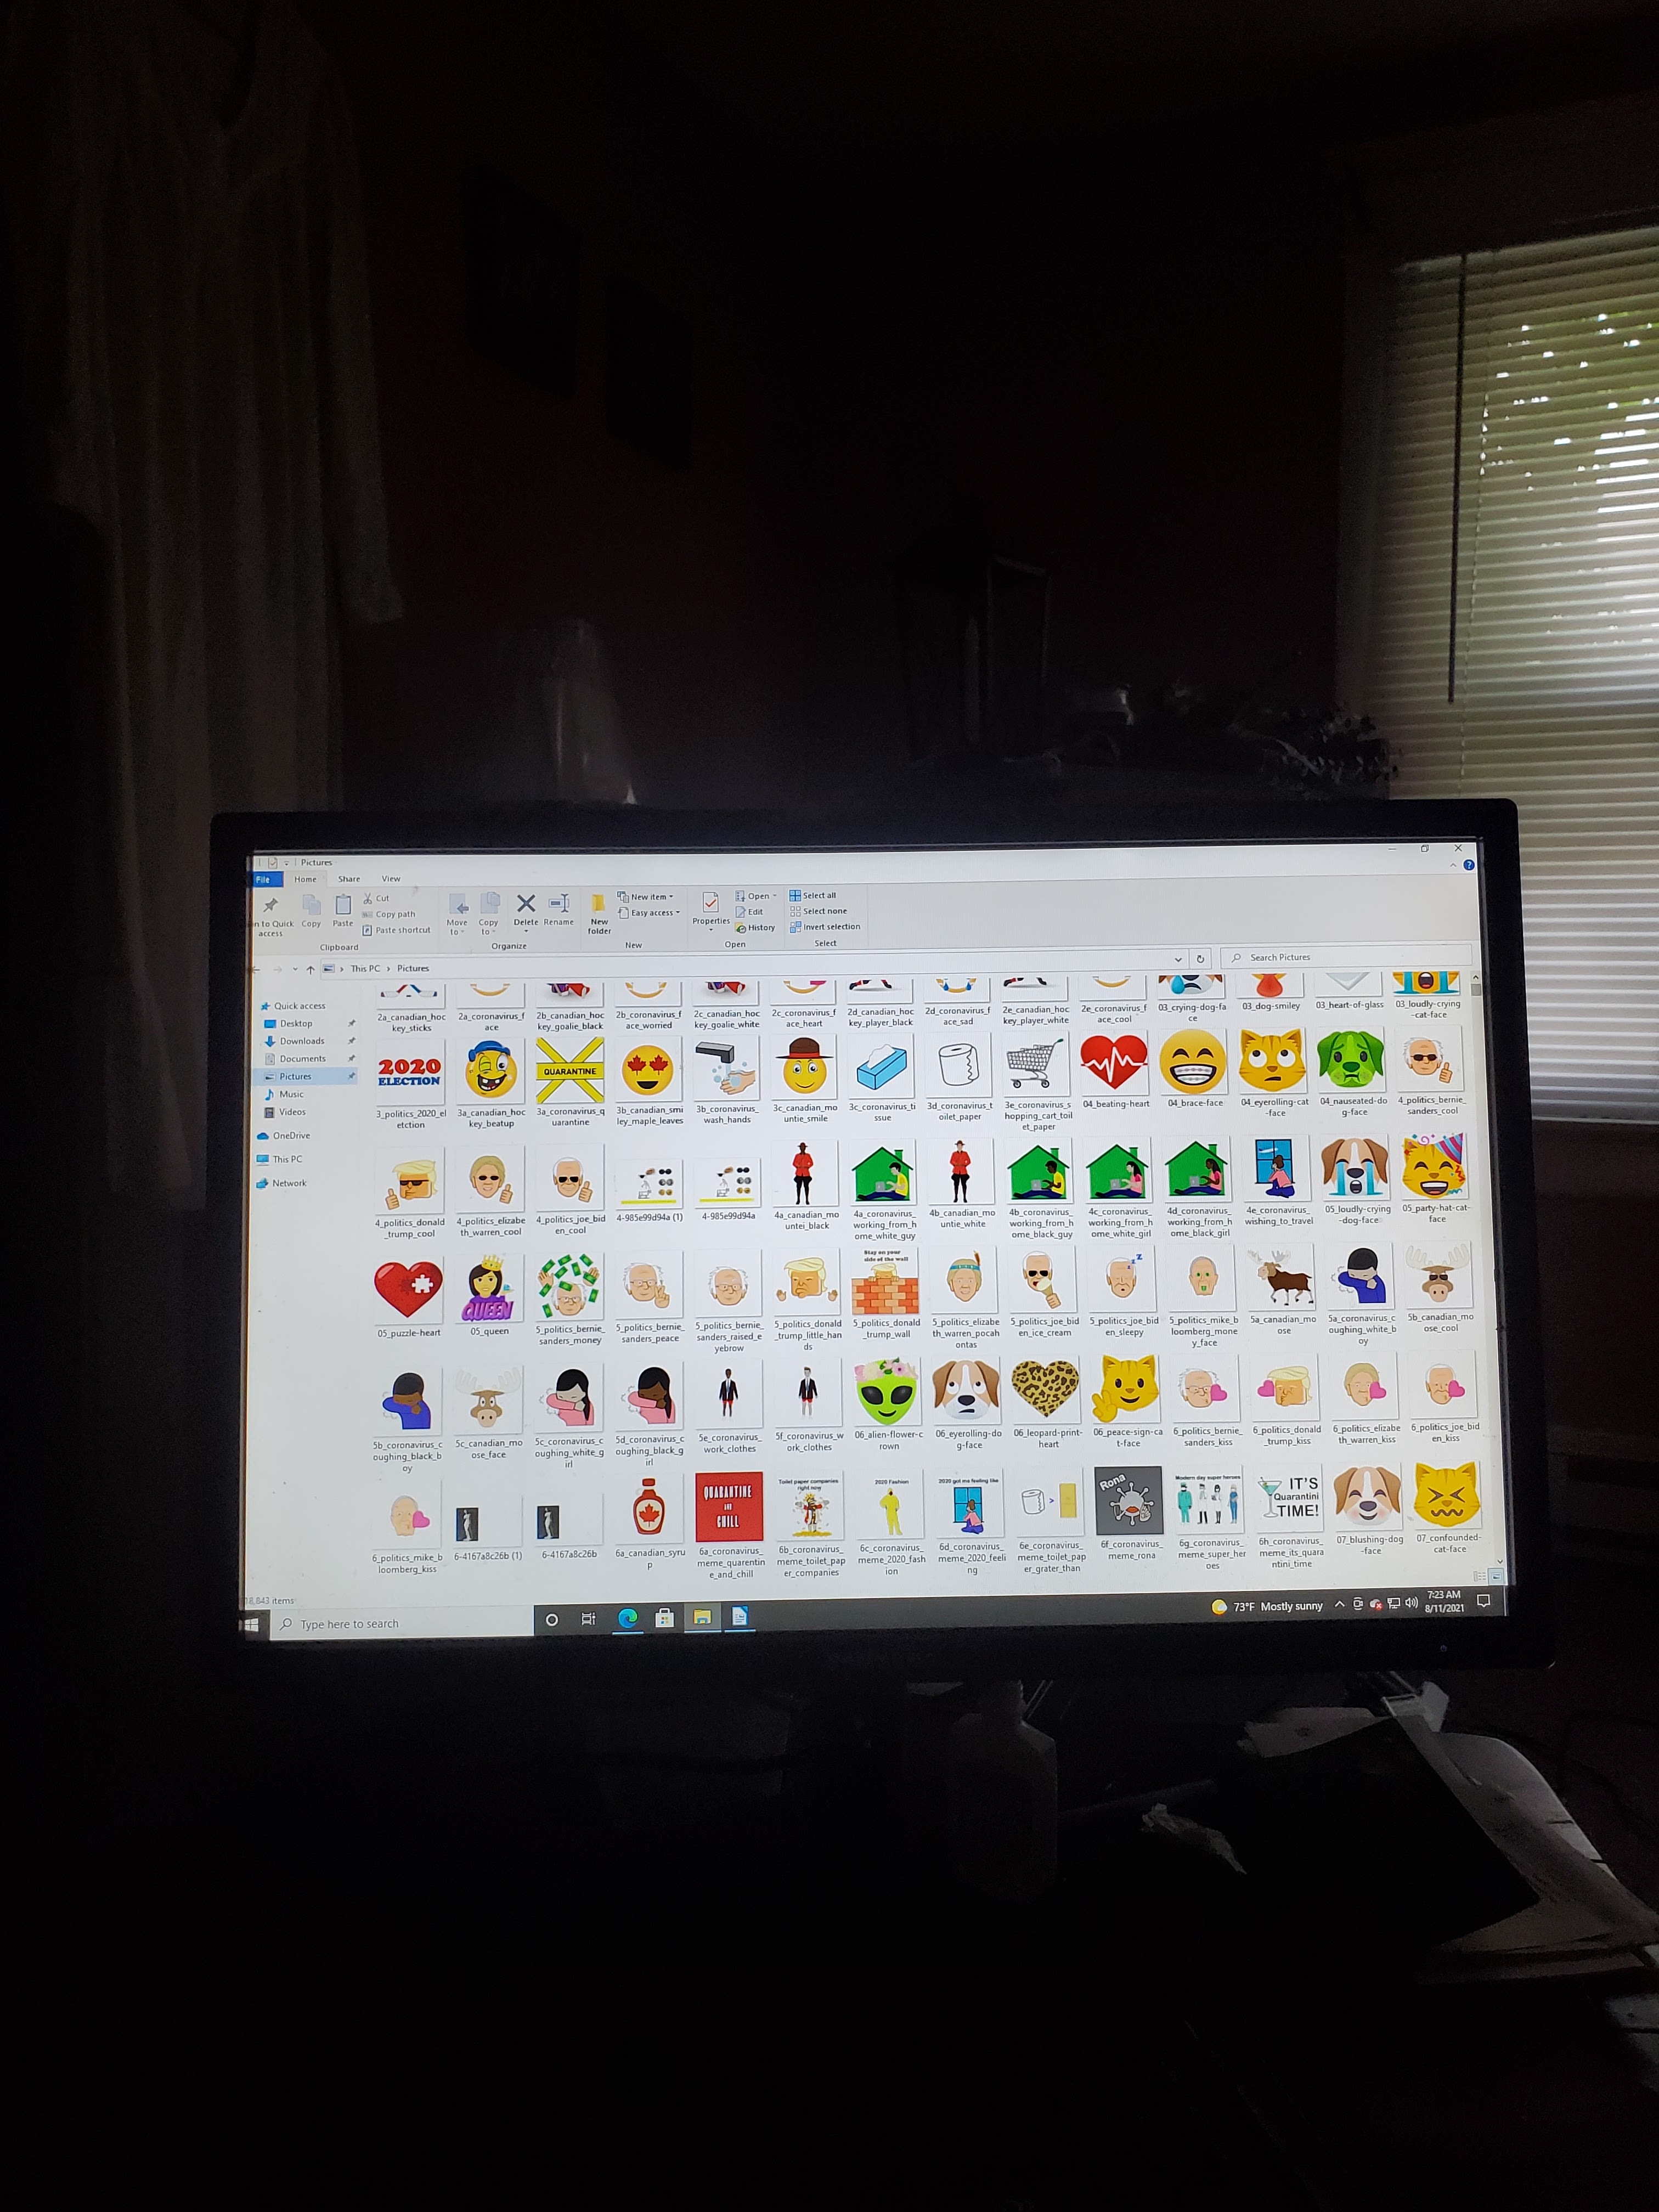
Task: Expand address bar history dropdown arrow
Action: tap(1178, 959)
